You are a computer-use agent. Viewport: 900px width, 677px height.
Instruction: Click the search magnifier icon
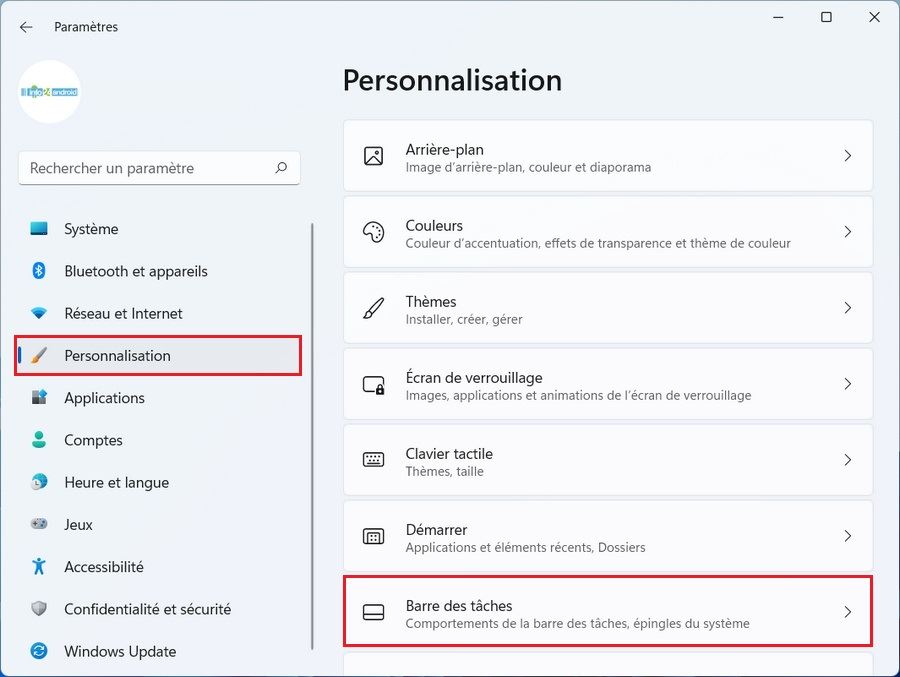[282, 168]
